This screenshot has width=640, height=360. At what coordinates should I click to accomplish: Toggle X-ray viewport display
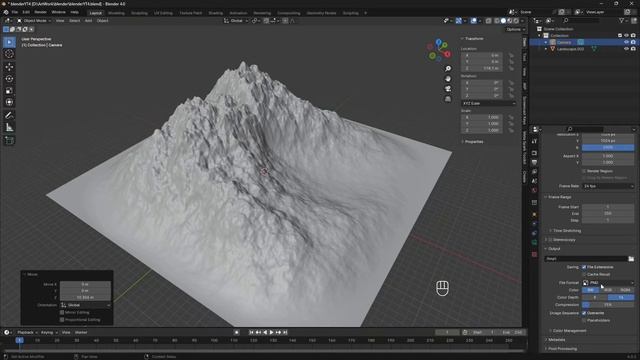(489, 21)
